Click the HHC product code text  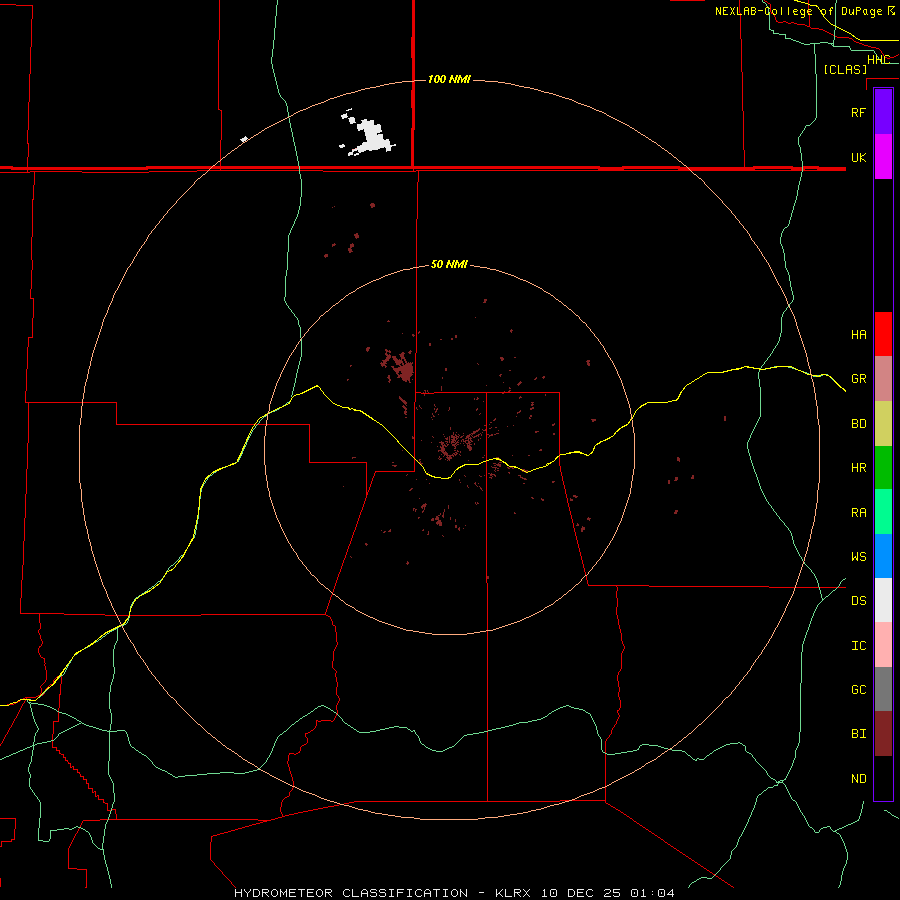[878, 59]
